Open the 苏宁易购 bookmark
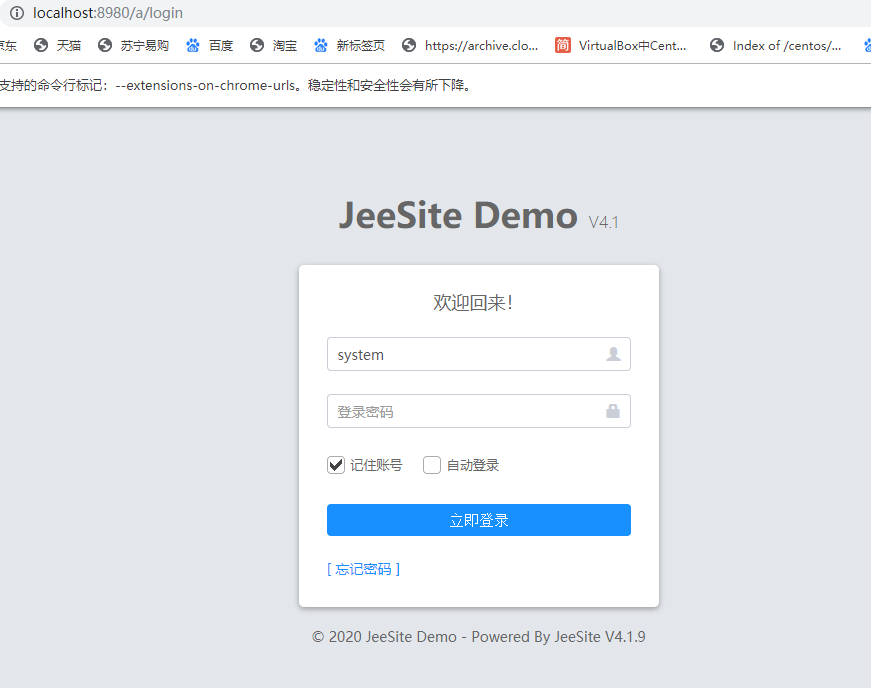The image size is (871, 688). point(133,46)
